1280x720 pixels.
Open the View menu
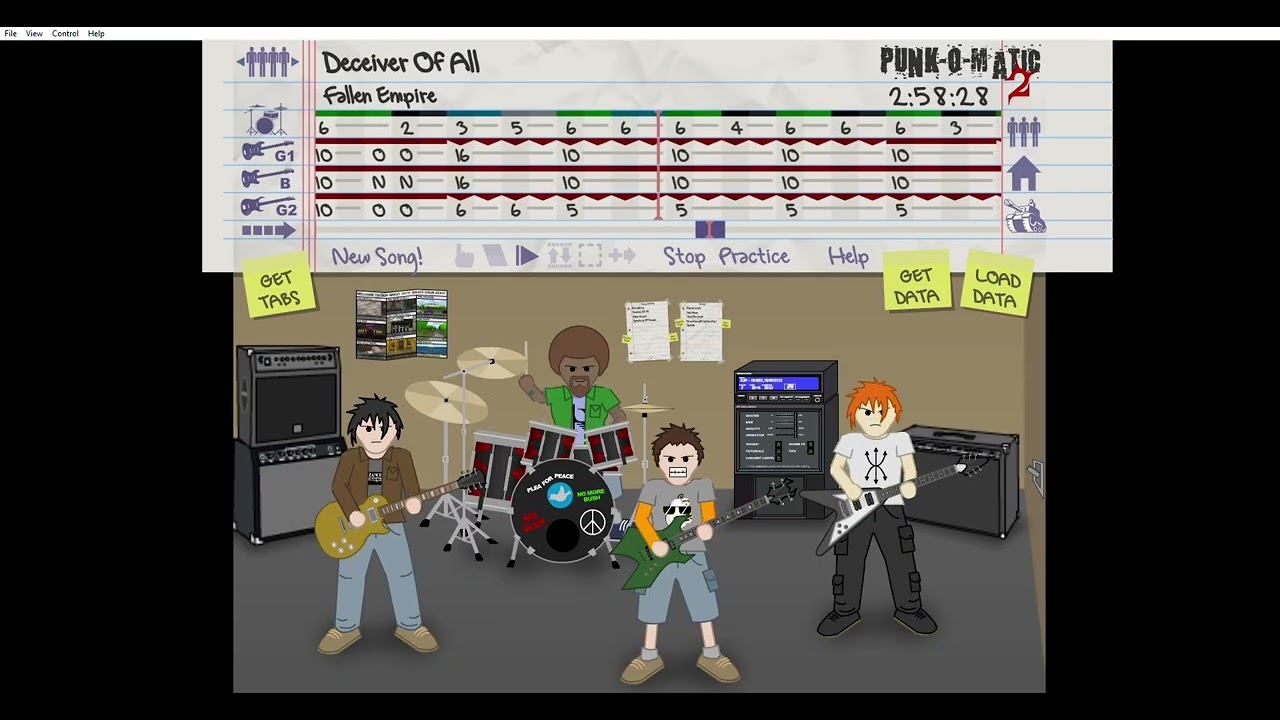coord(34,34)
